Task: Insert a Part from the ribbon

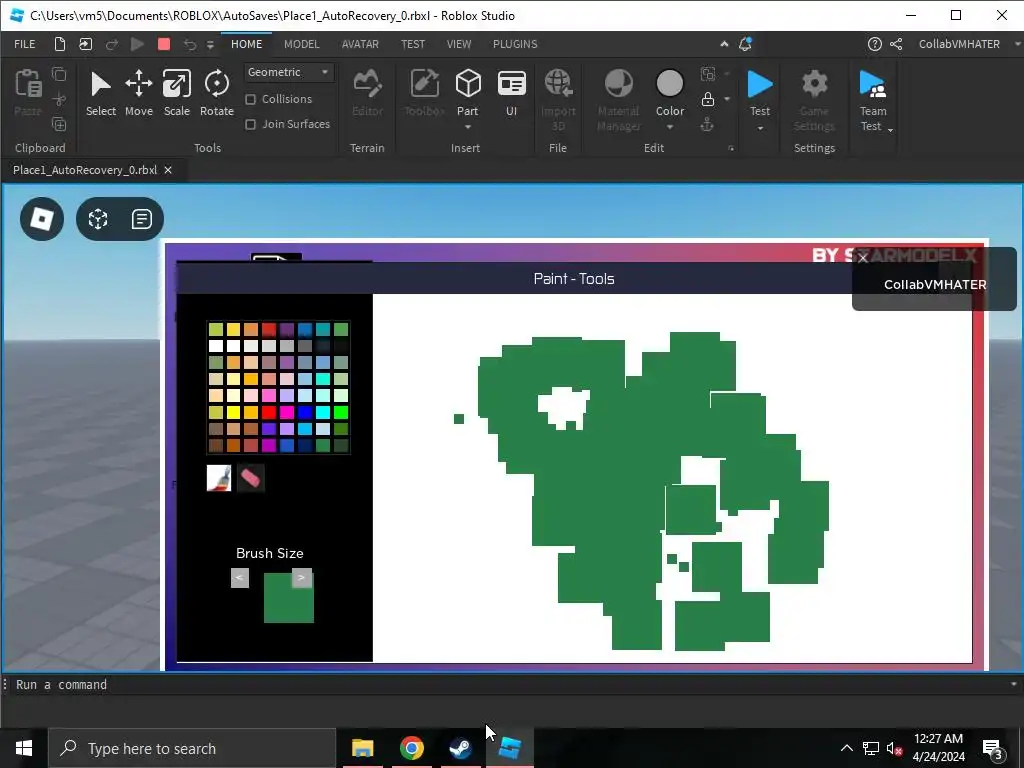Action: click(468, 93)
